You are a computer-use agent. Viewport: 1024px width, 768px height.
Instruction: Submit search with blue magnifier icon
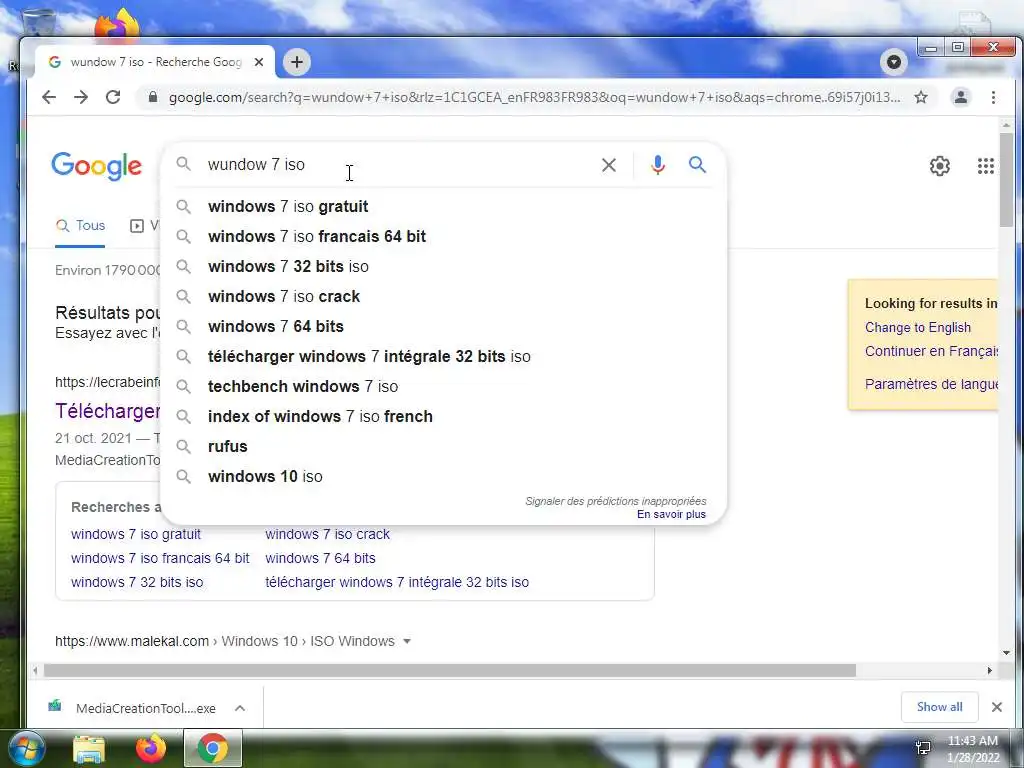pos(697,165)
